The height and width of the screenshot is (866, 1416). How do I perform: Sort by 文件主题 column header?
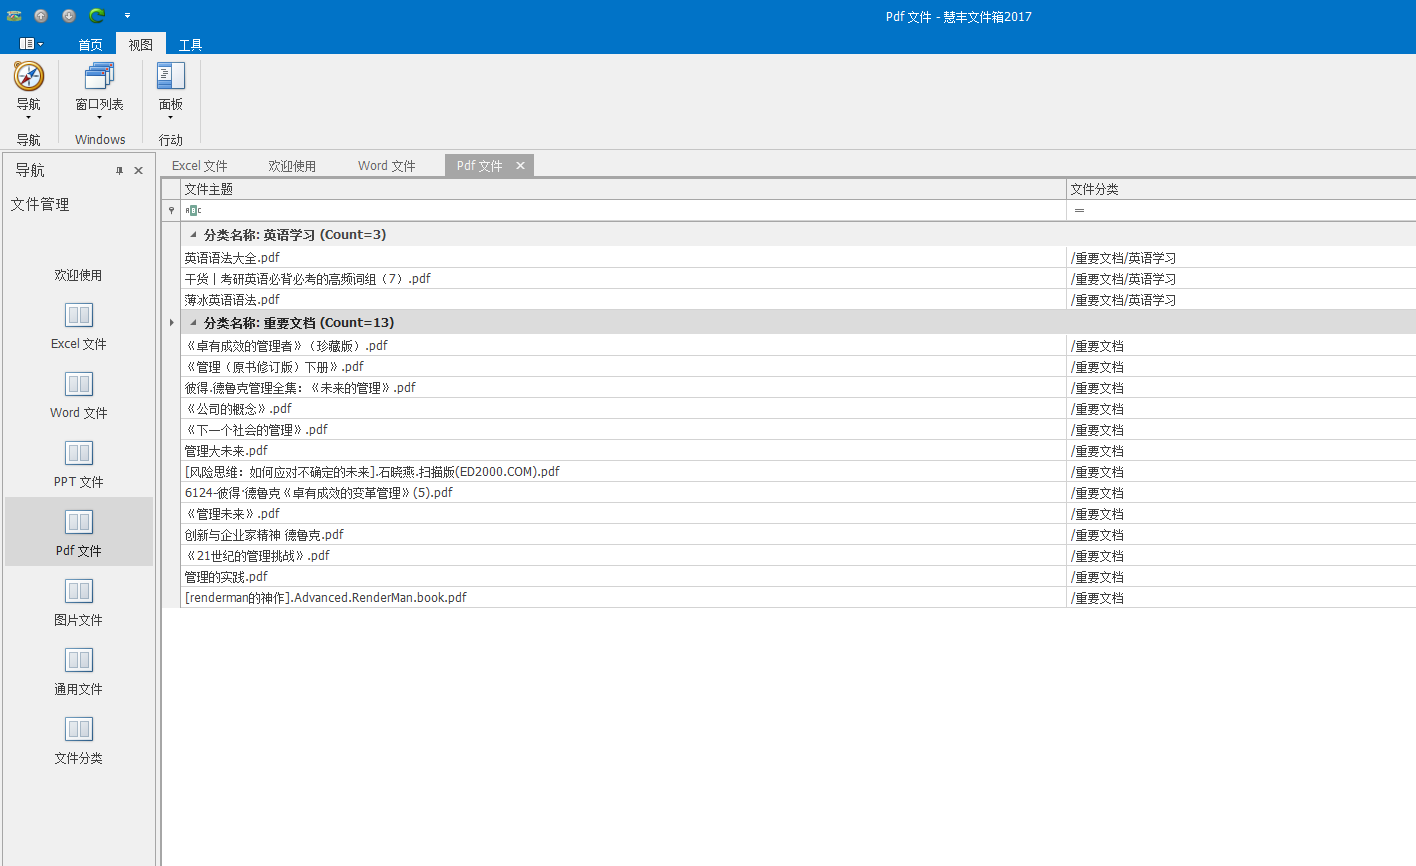pos(623,189)
